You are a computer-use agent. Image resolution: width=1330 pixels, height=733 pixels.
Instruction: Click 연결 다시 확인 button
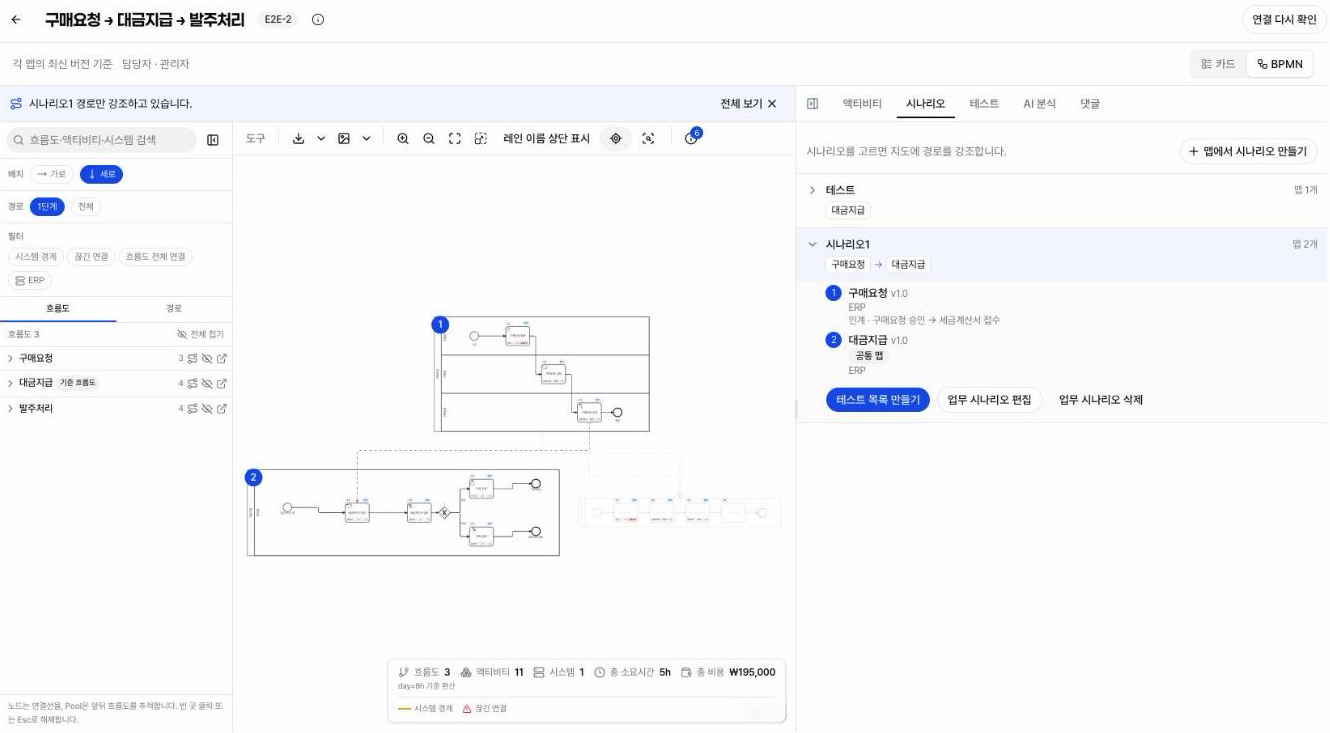click(1285, 20)
